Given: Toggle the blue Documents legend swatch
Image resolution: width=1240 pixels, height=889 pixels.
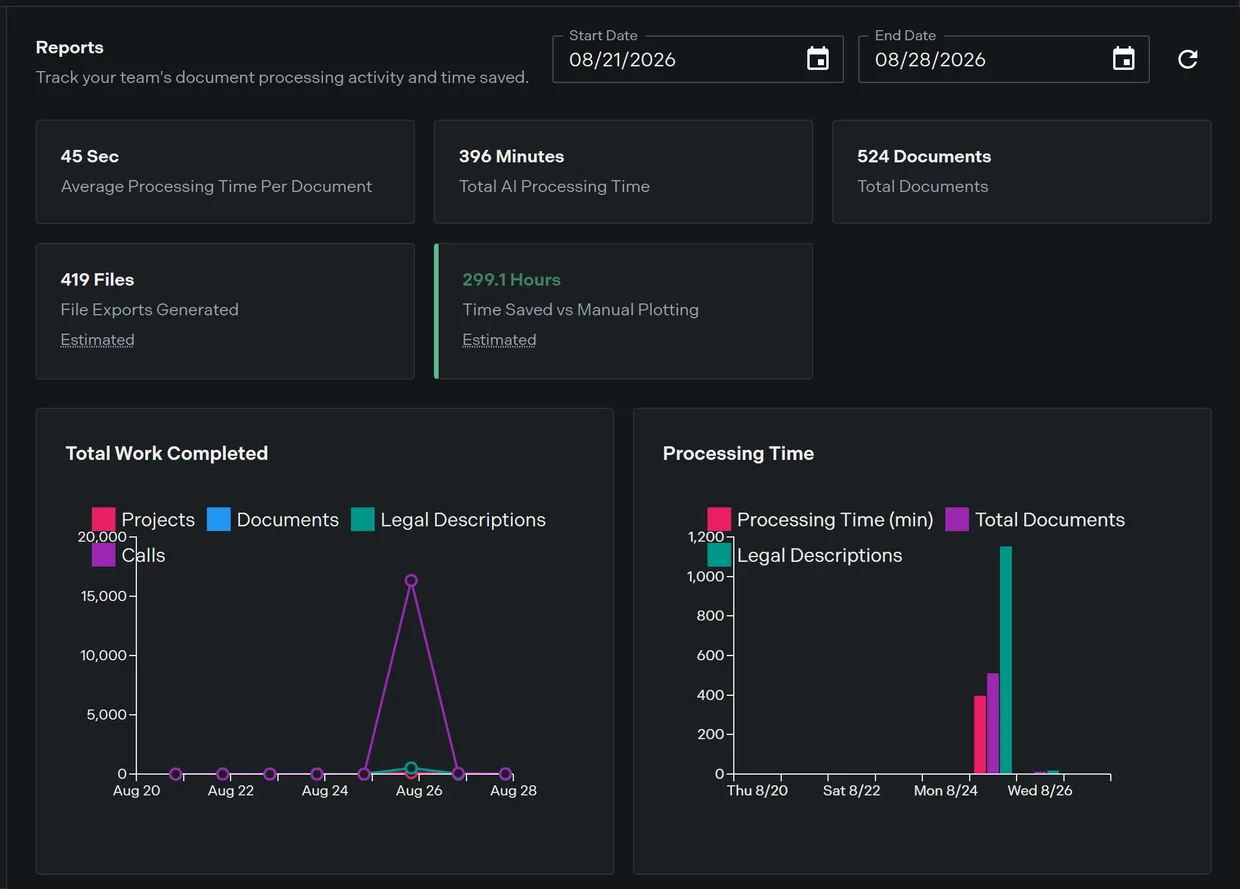Looking at the screenshot, I should (x=219, y=519).
